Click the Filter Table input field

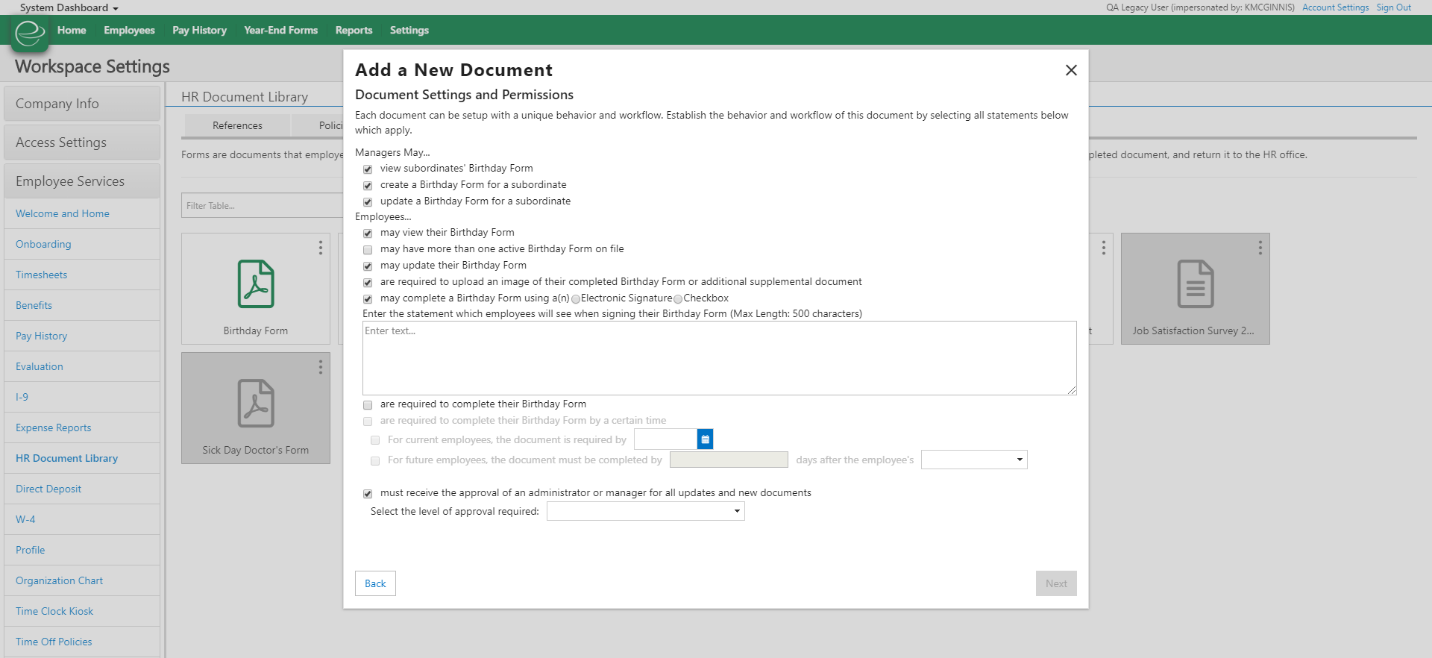pos(262,206)
